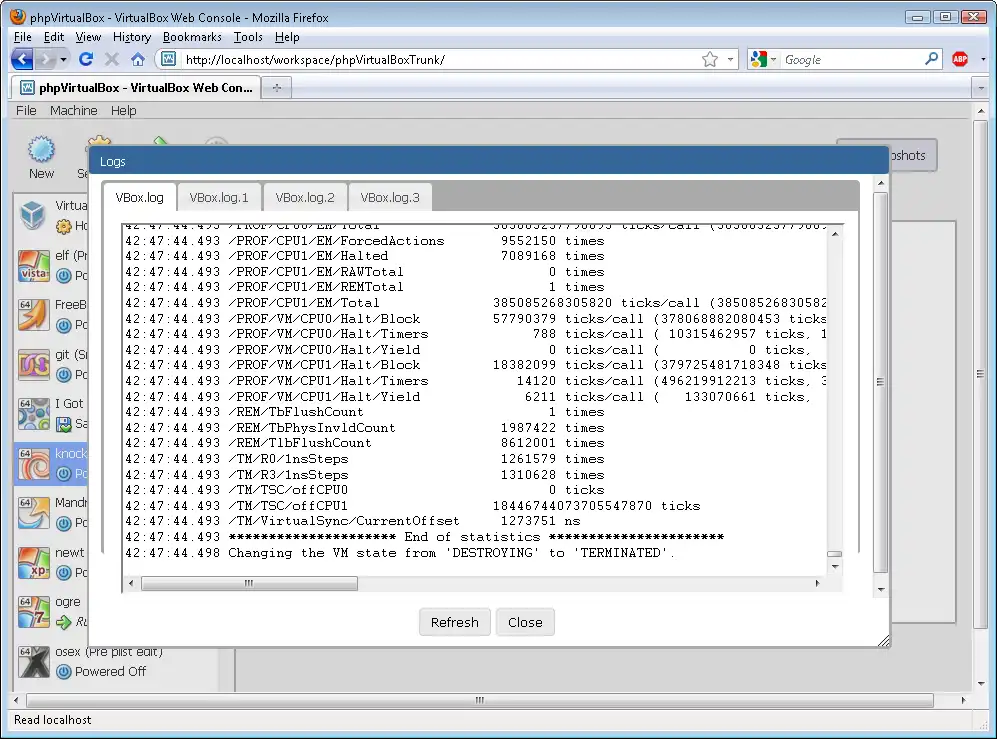
Task: Open the address bar history dropdown
Action: click(730, 60)
